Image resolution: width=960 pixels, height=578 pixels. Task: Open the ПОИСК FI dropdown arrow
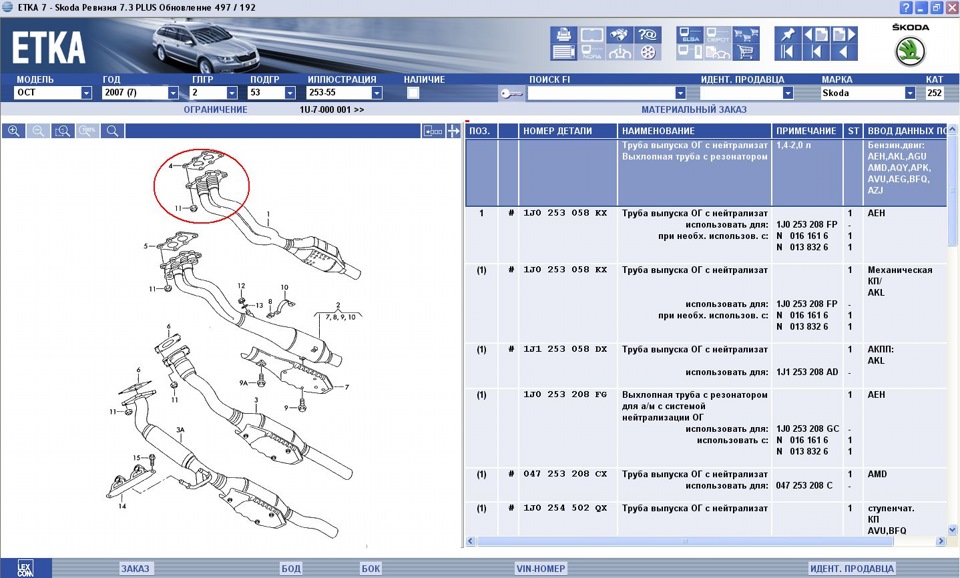[x=680, y=92]
